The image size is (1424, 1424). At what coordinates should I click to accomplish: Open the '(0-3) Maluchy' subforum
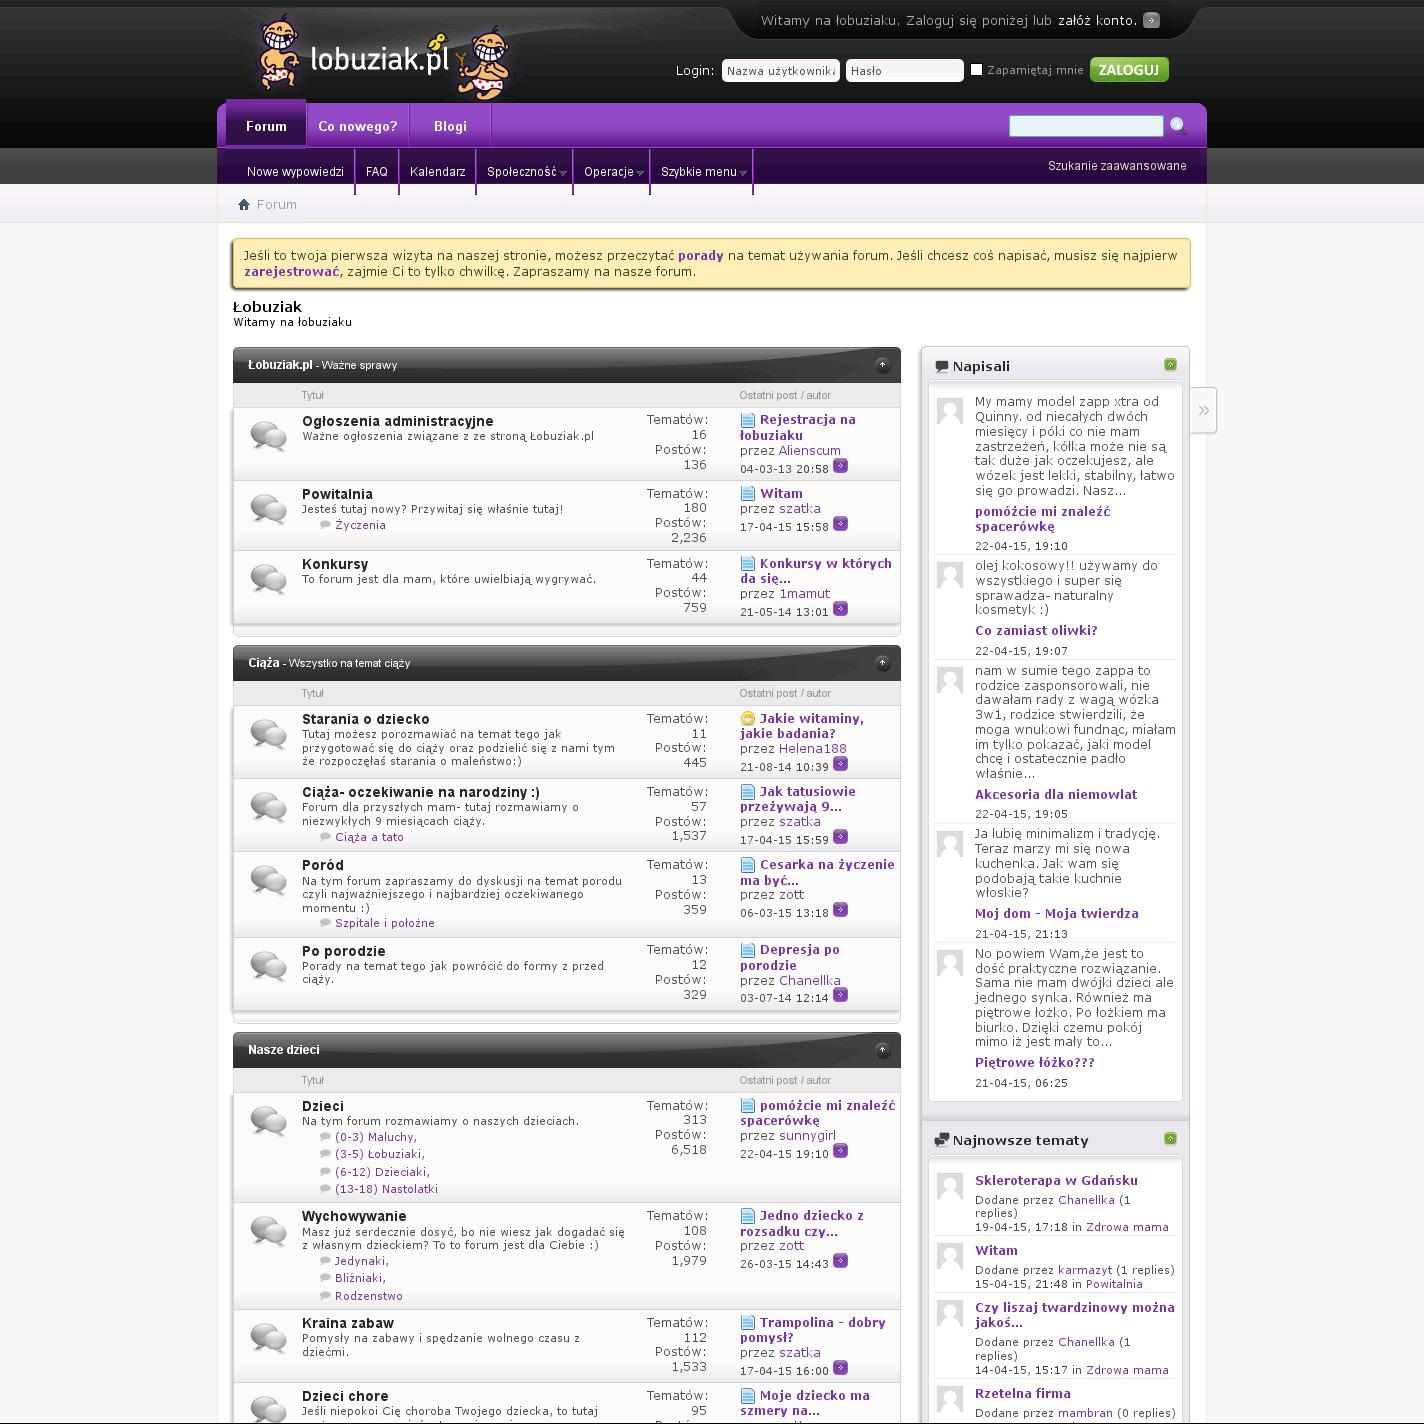[x=374, y=1137]
